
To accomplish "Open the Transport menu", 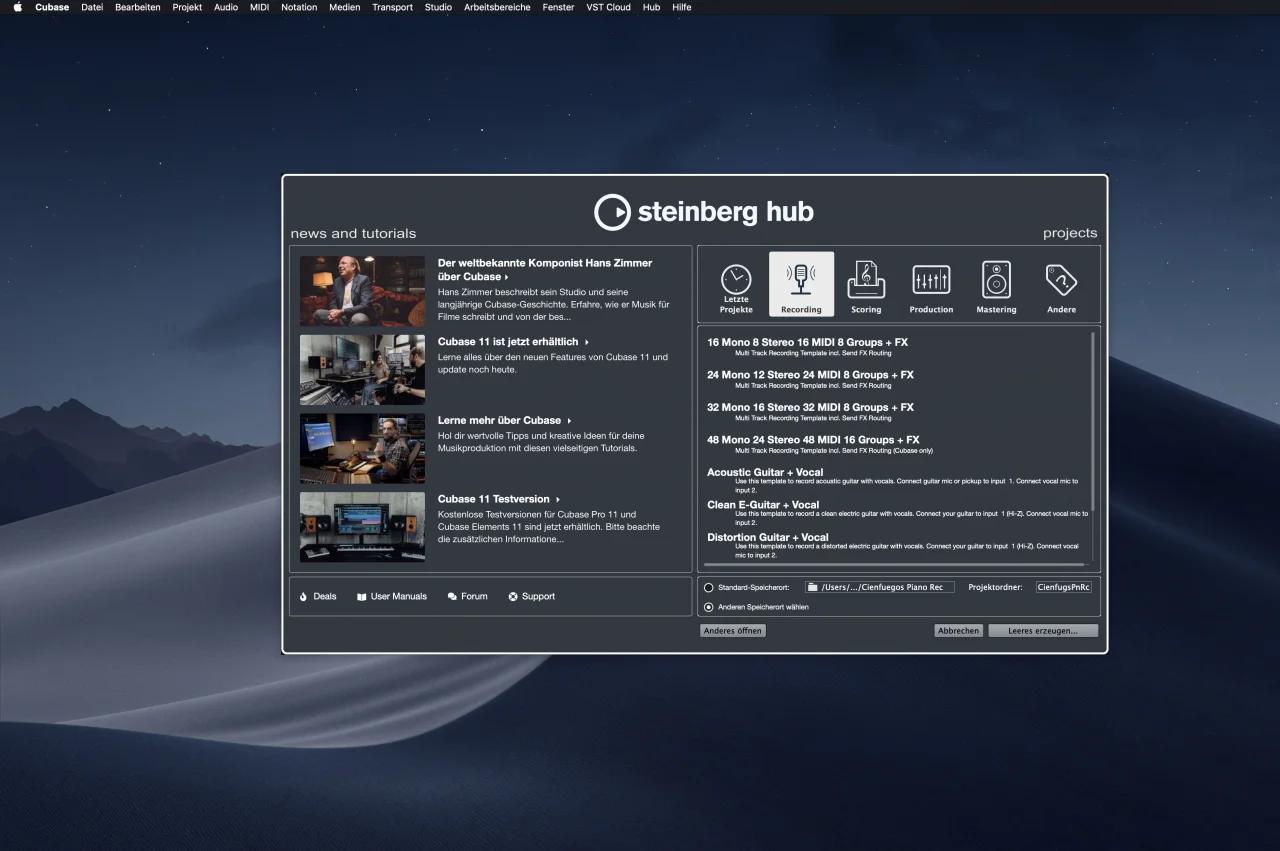I will [x=392, y=7].
